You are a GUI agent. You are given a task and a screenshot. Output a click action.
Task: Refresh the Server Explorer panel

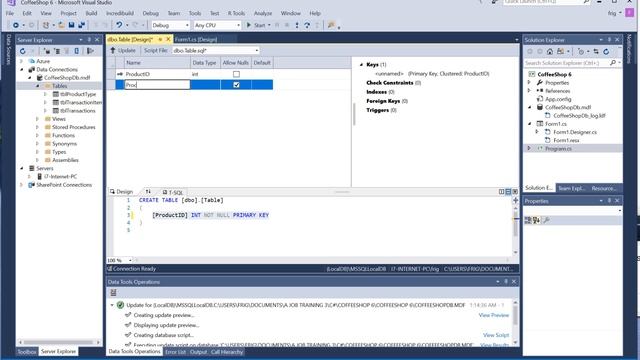23,51
